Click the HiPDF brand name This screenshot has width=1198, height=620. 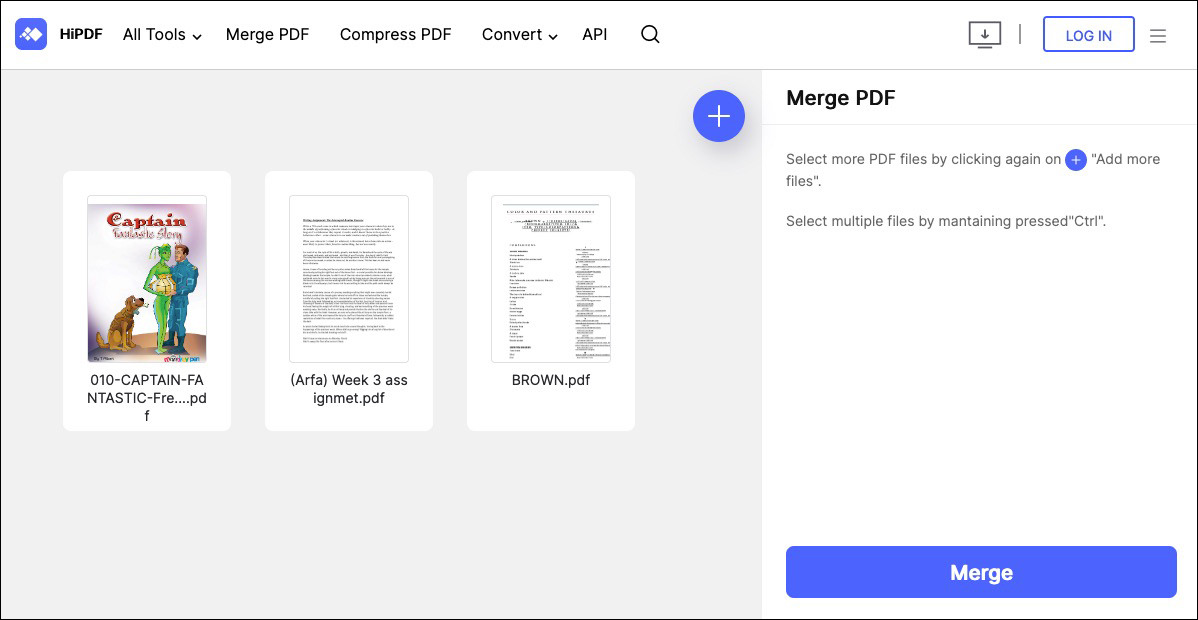[x=81, y=35]
